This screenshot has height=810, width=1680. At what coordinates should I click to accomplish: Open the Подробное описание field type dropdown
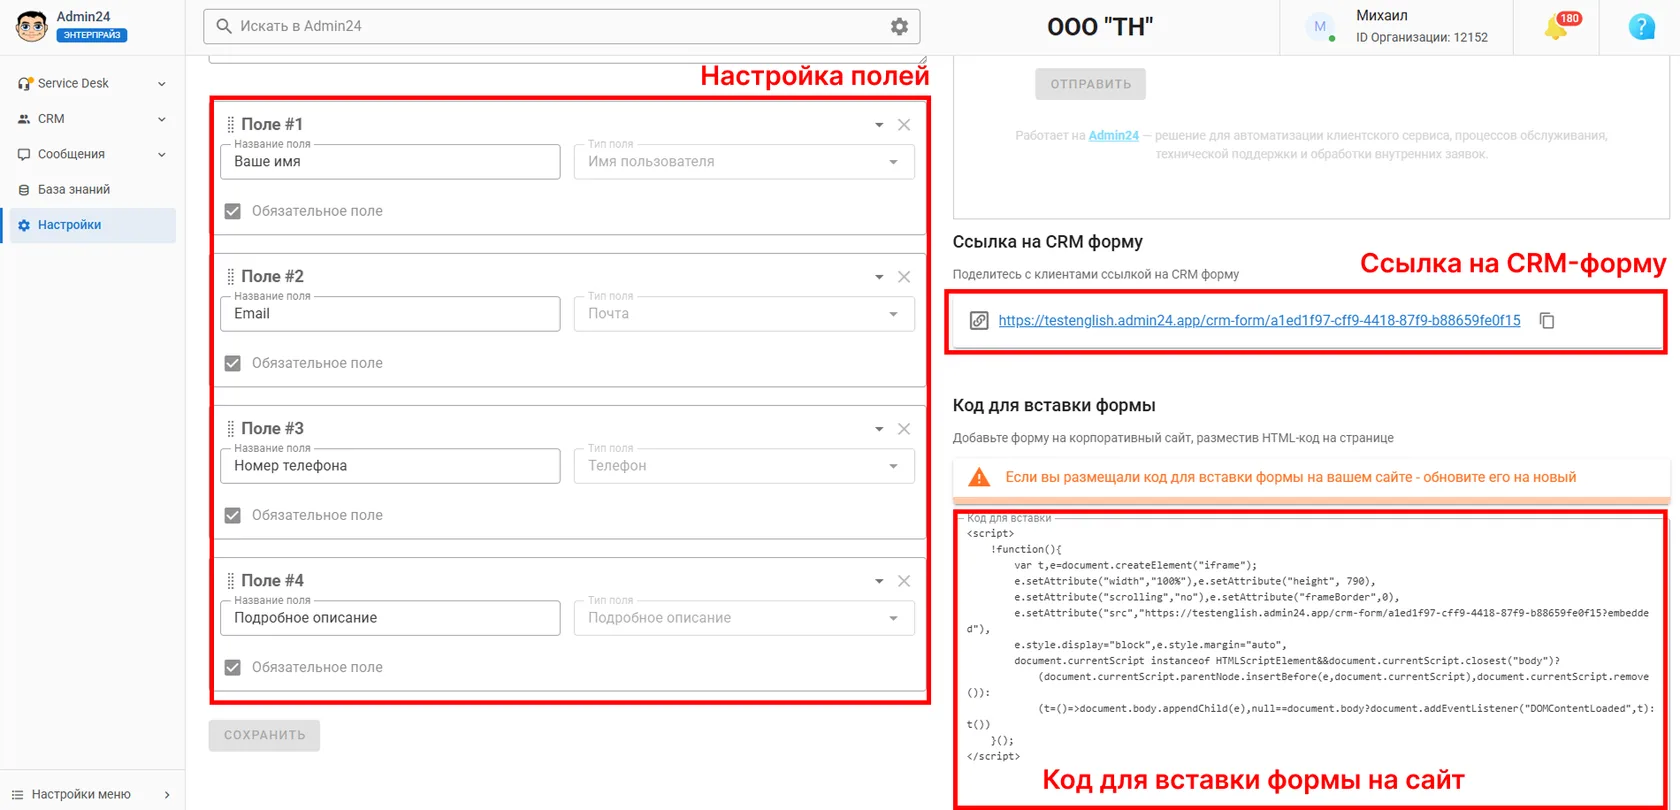(744, 618)
